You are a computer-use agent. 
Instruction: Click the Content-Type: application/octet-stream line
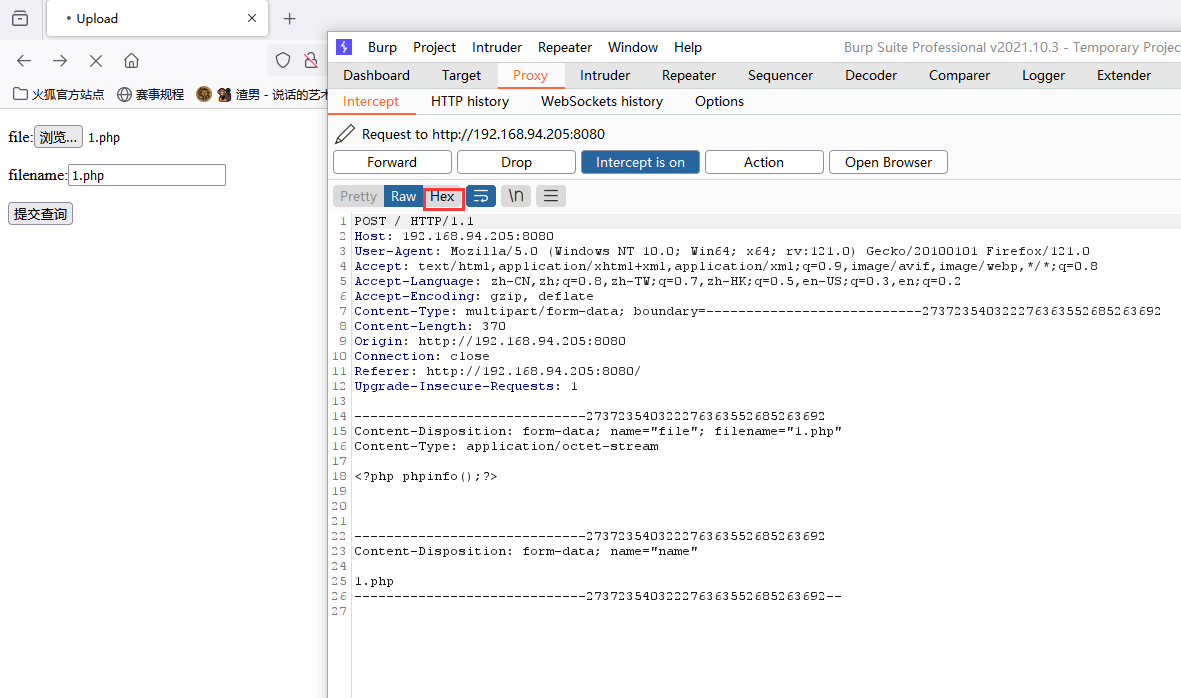pyautogui.click(x=506, y=447)
